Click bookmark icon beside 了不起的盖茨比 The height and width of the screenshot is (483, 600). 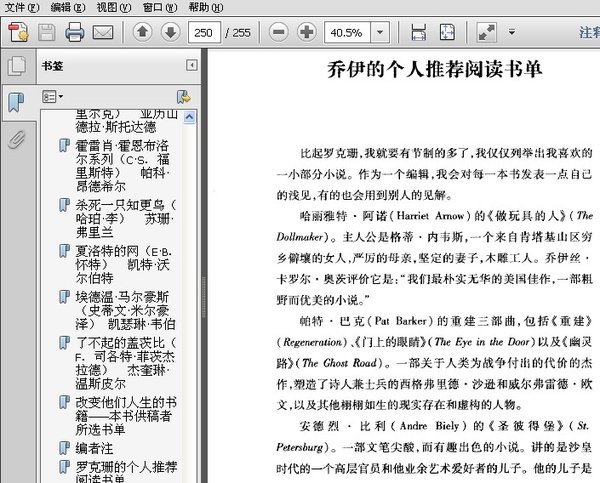(x=64, y=343)
